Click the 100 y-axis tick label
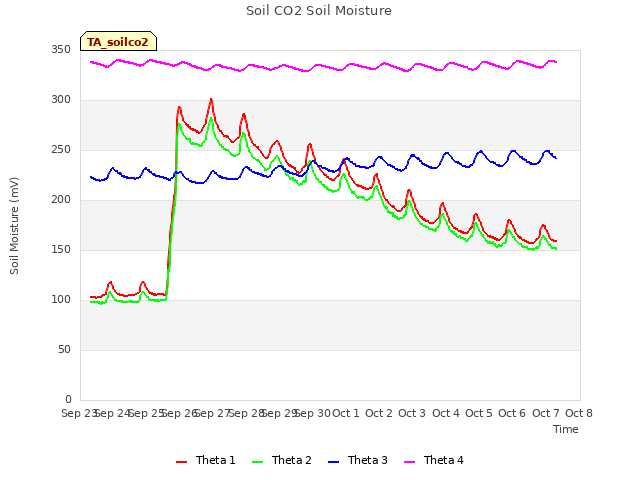 61,300
